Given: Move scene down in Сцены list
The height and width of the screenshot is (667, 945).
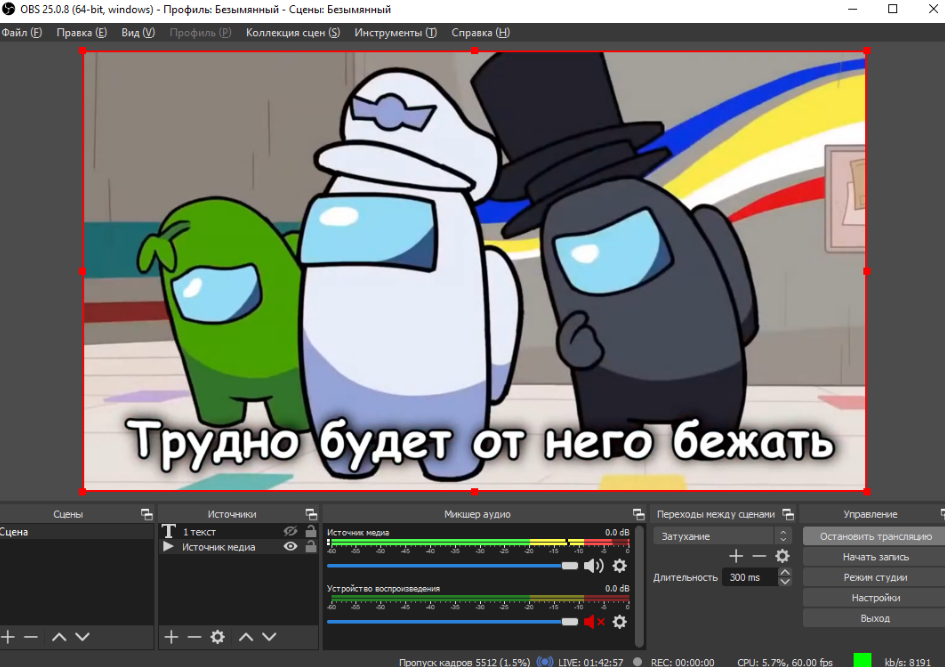Looking at the screenshot, I should tap(83, 637).
